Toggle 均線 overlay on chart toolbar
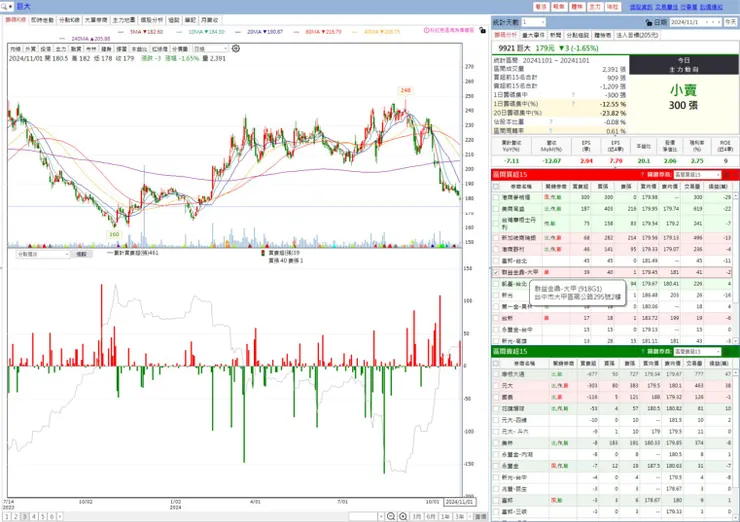The height and width of the screenshot is (522, 740). [x=15, y=49]
